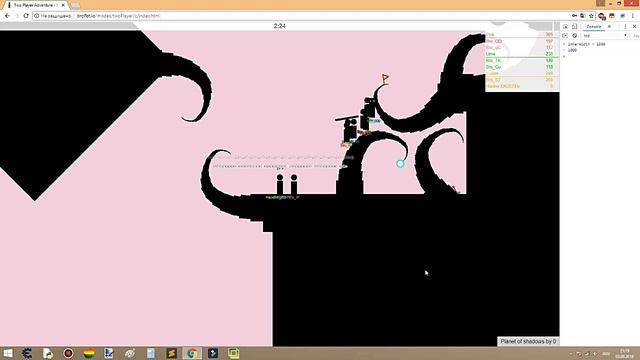Viewport: 640px width, 360px height.
Task: Reload the brofist.io page
Action: pyautogui.click(x=26, y=16)
